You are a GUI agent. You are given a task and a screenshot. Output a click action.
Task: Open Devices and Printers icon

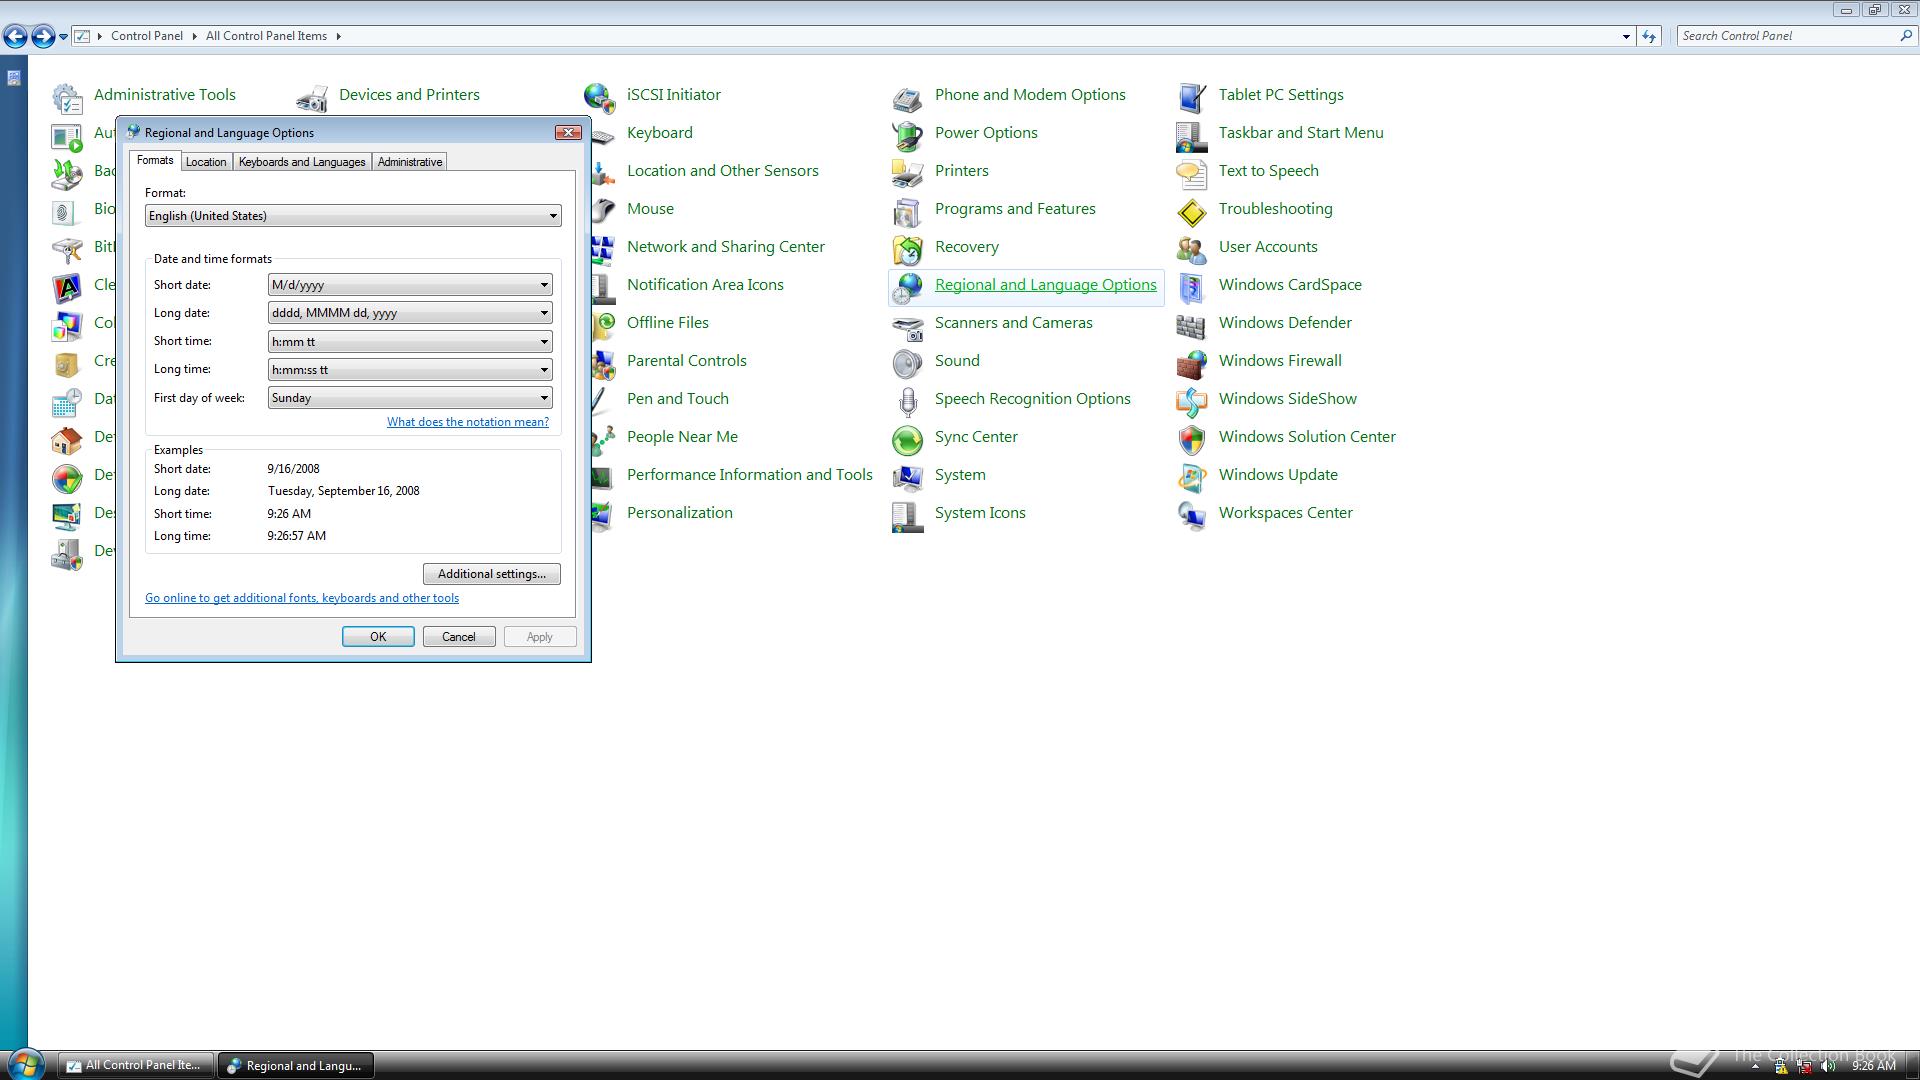tap(312, 97)
